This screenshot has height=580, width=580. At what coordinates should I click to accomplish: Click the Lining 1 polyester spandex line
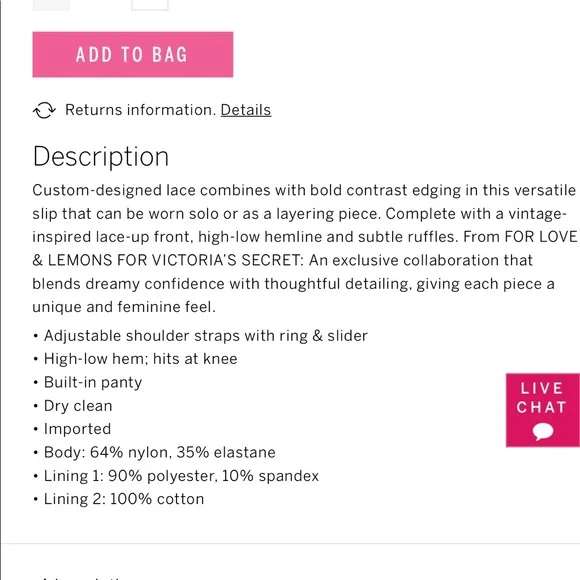coord(181,476)
